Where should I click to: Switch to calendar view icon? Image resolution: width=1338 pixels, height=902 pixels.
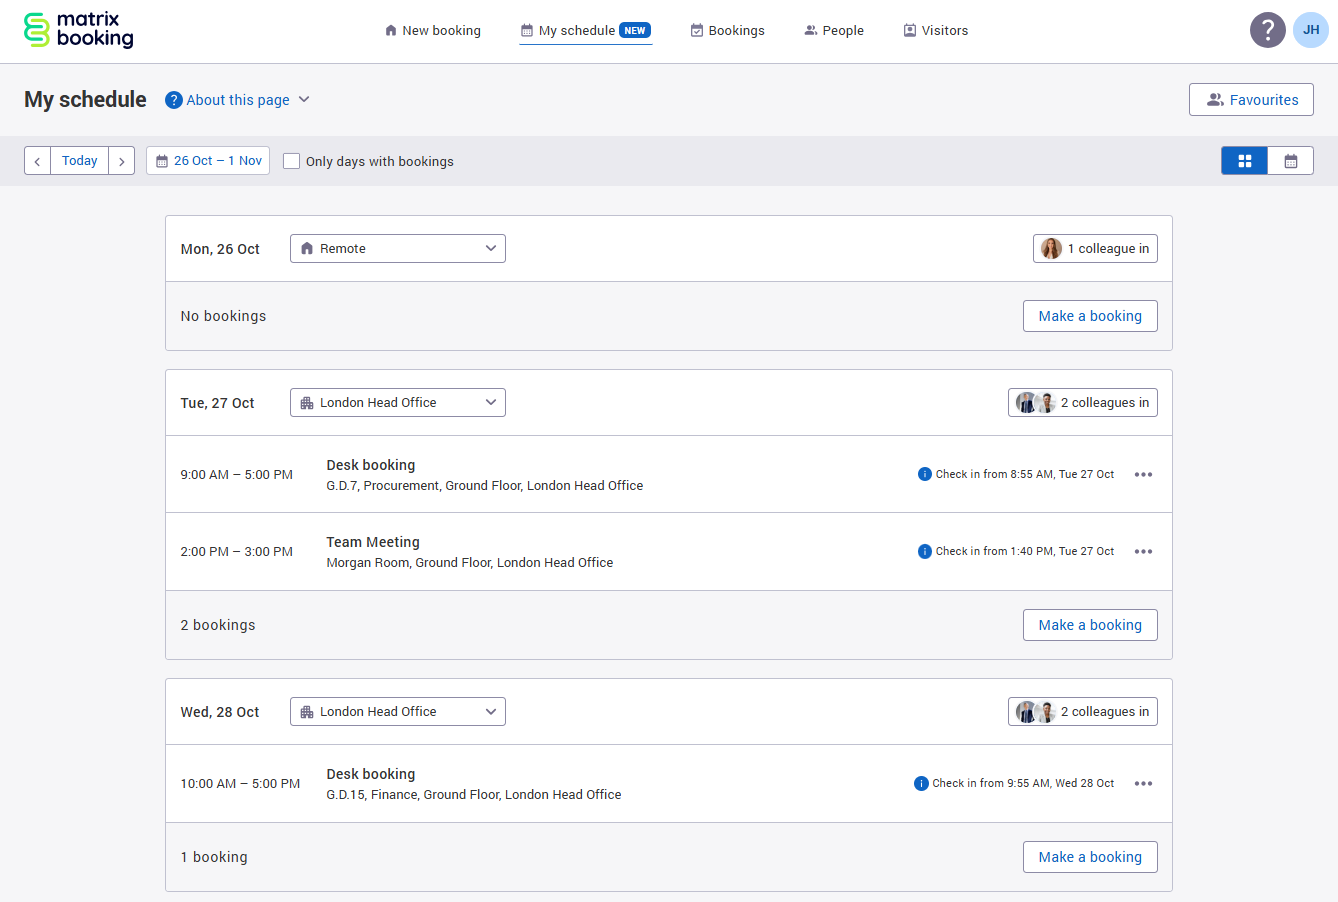tap(1291, 161)
